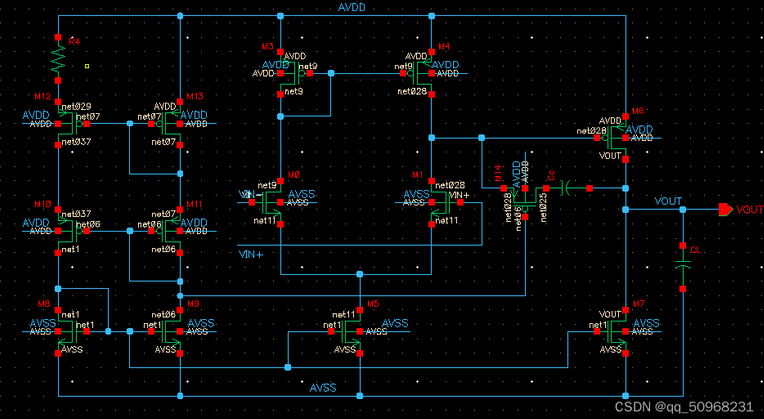Image resolution: width=764 pixels, height=419 pixels.
Task: Select the R4 resistor symbol
Action: tap(58, 60)
